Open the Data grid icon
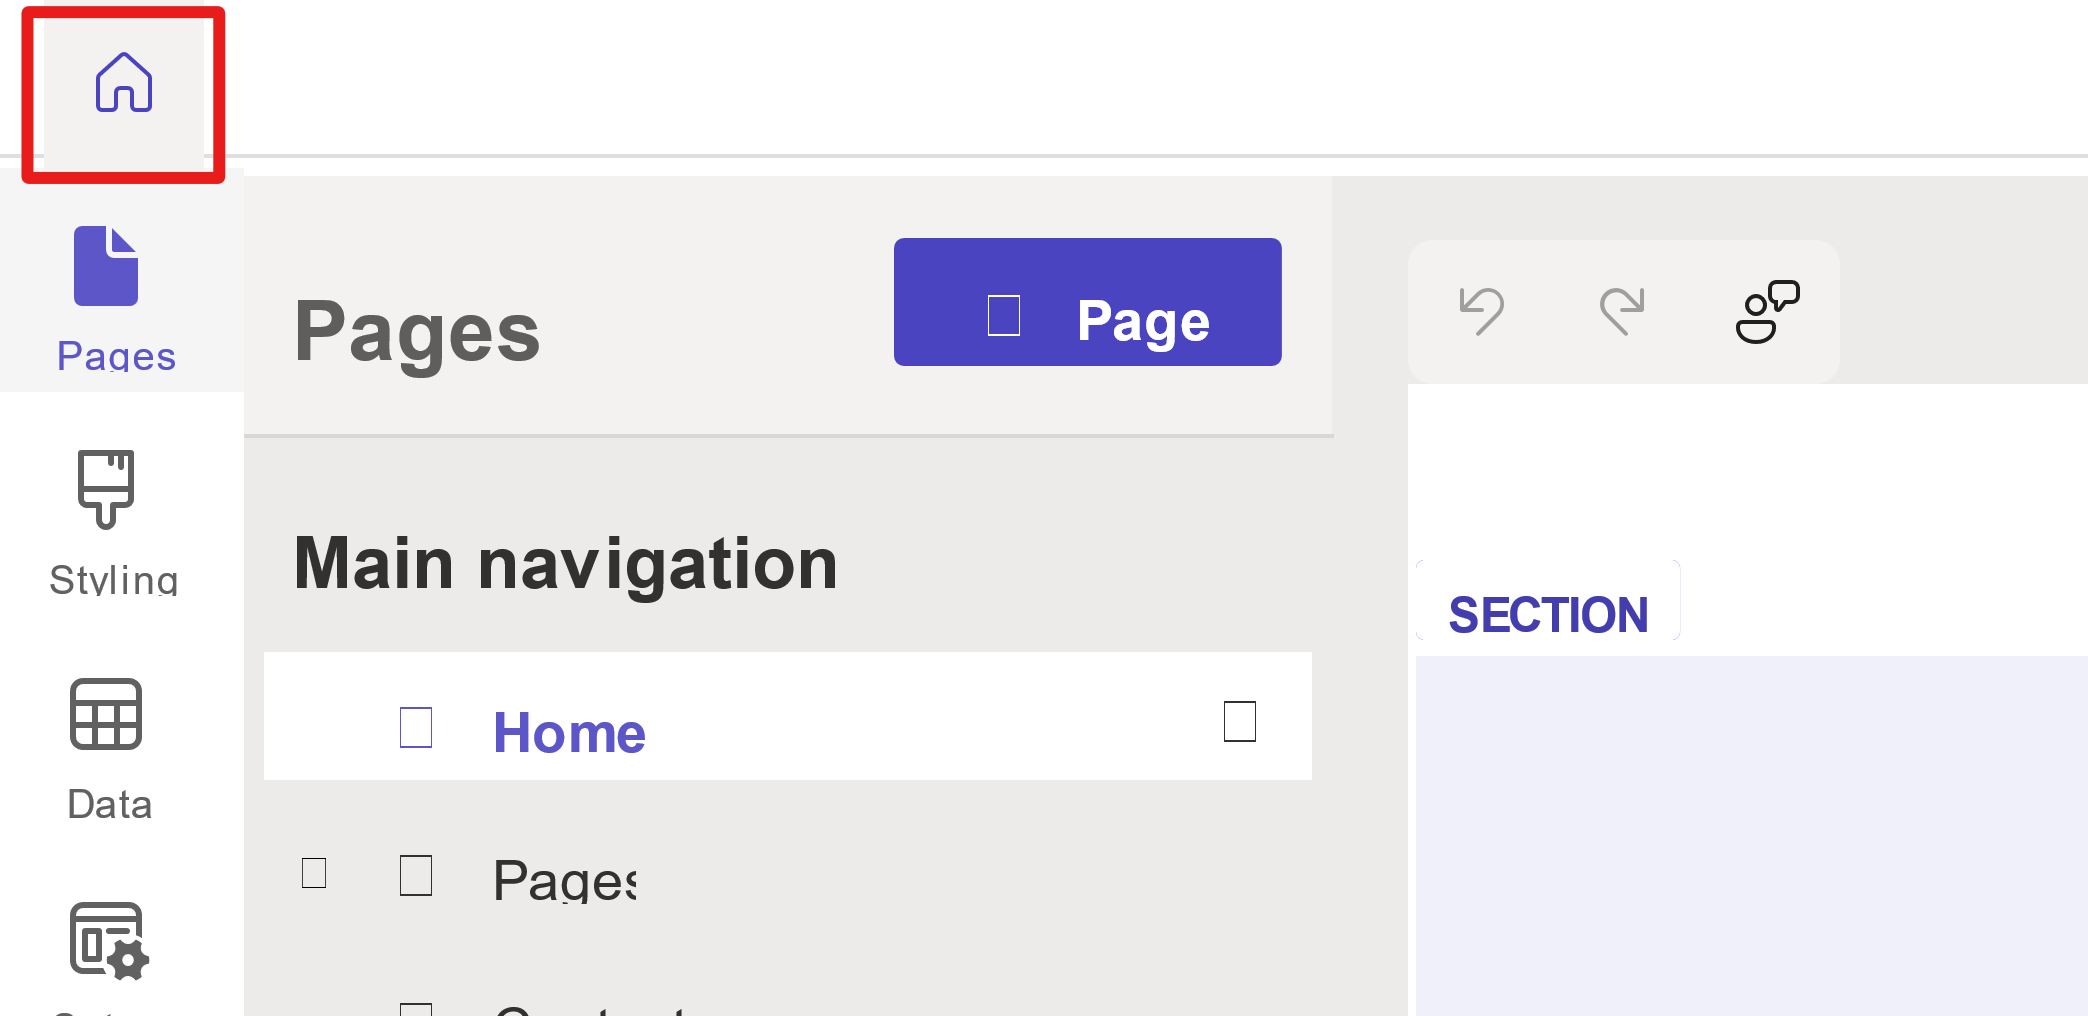The width and height of the screenshot is (2088, 1016). [x=104, y=714]
